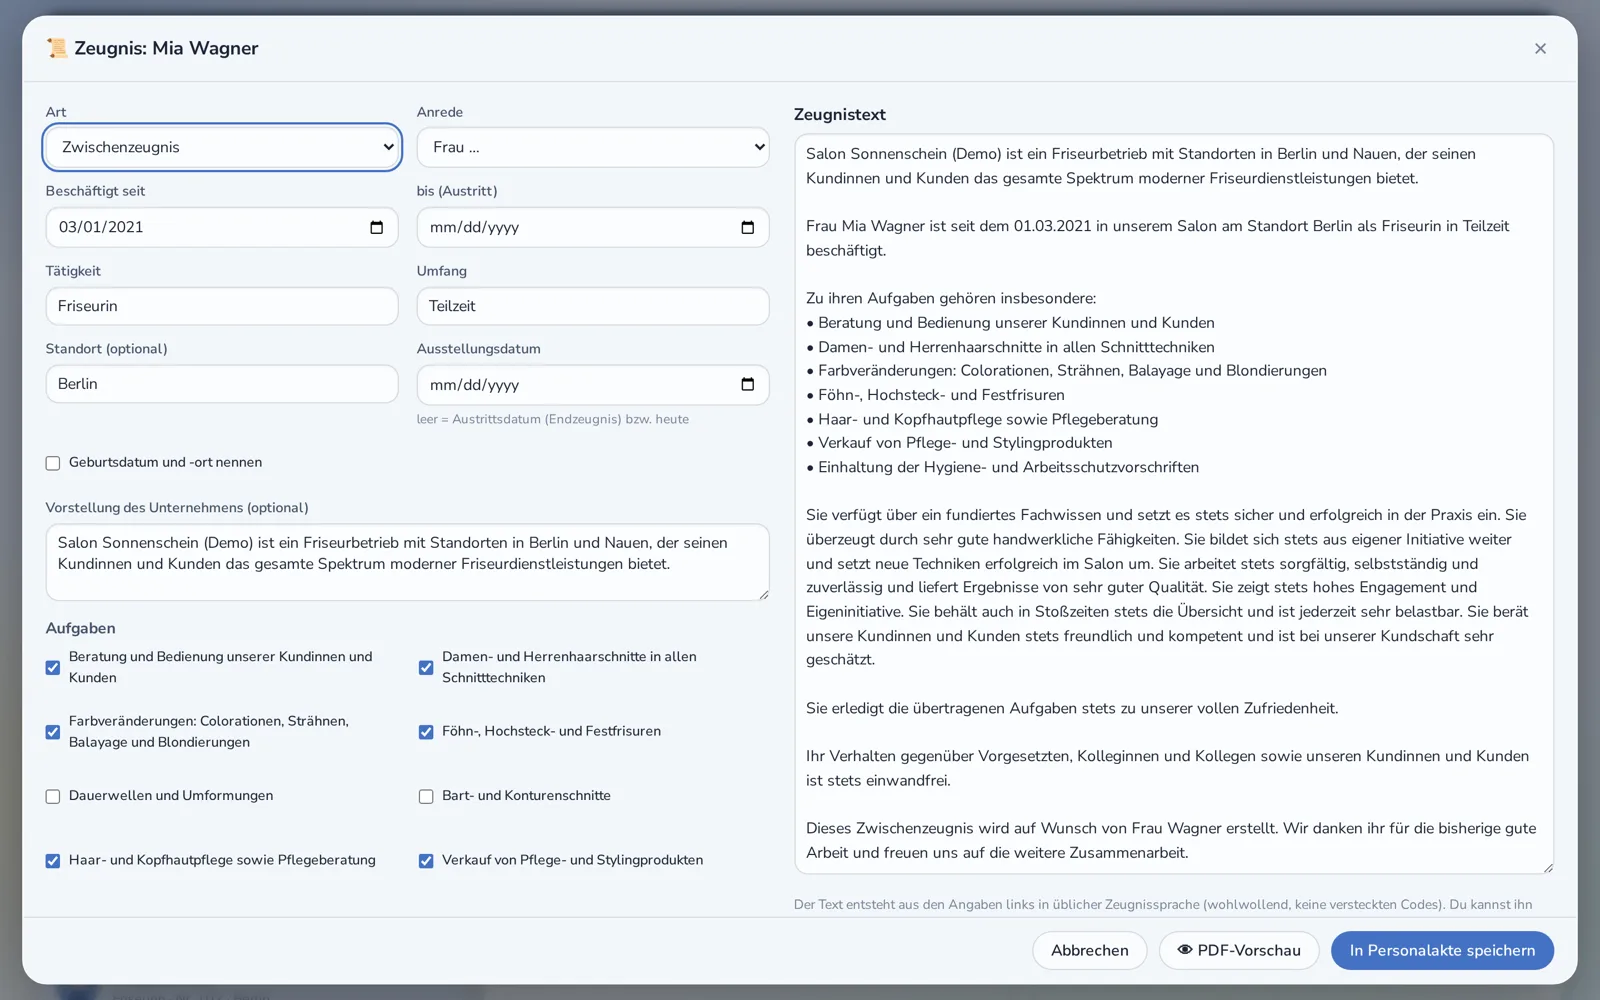Click Abbrechen to cancel the dialog
1600x1000 pixels.
click(x=1089, y=950)
